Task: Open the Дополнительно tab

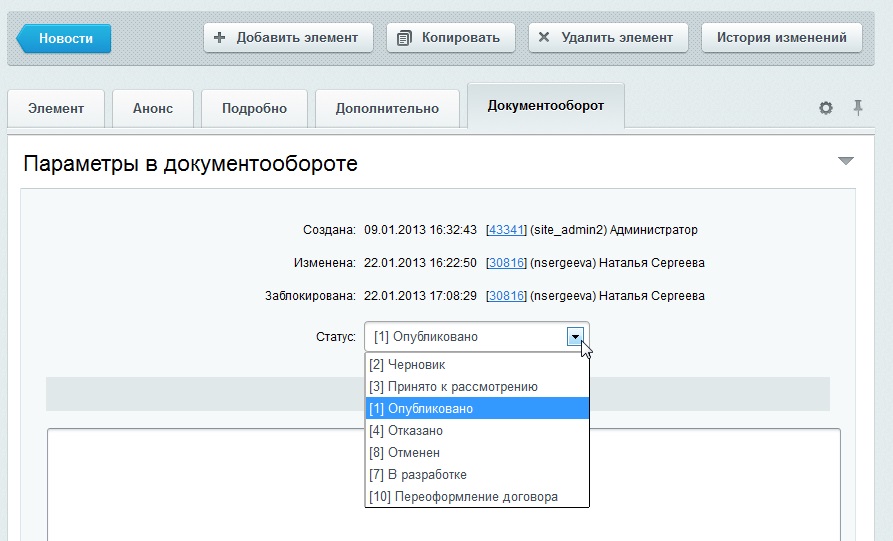Action: (x=387, y=108)
